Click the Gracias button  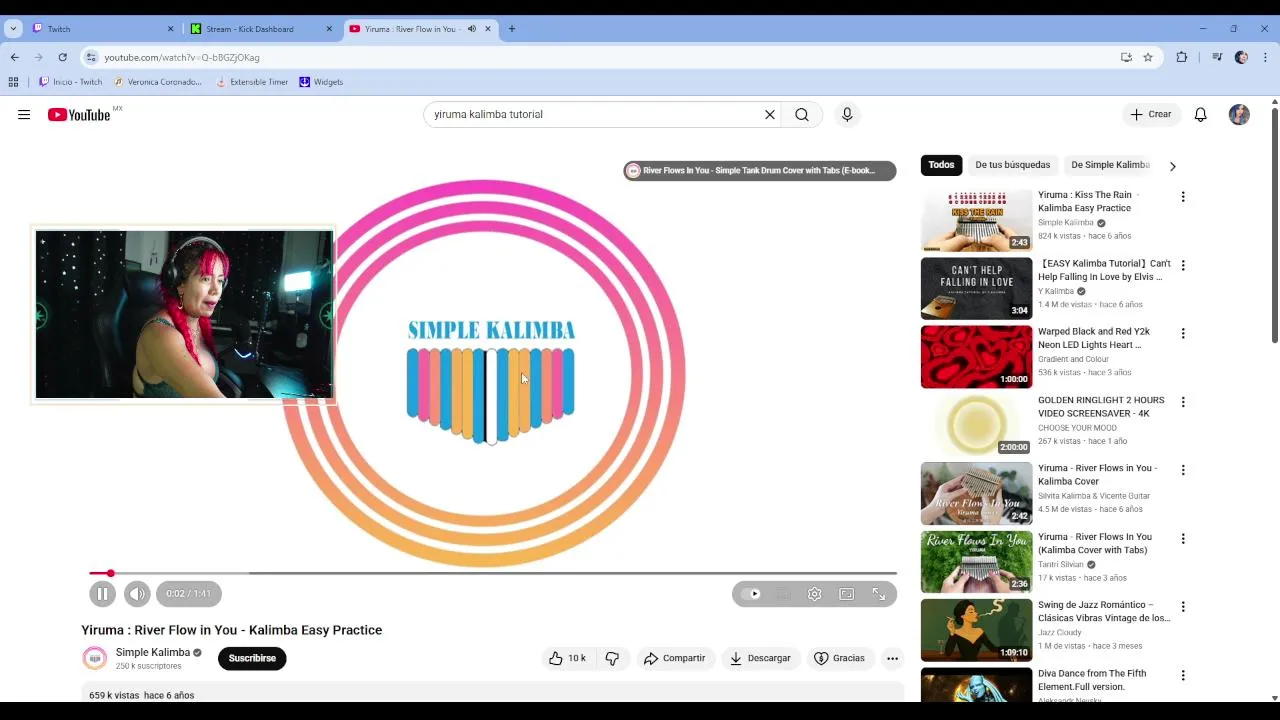click(839, 658)
